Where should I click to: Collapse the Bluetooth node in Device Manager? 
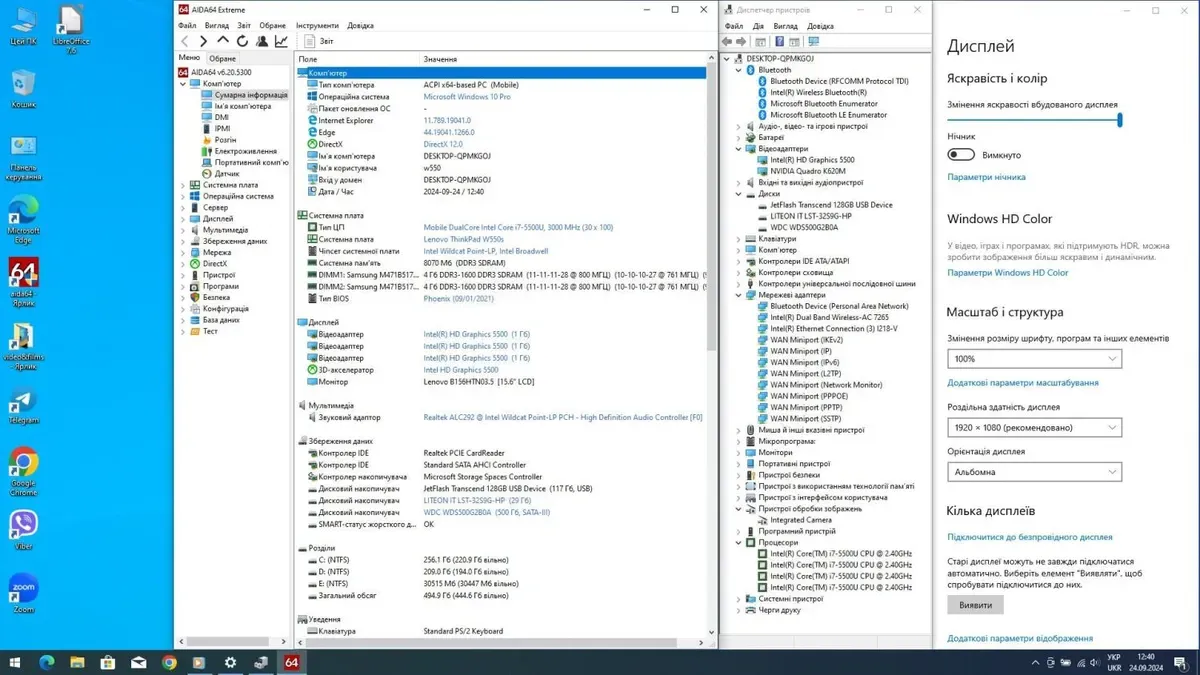point(739,70)
